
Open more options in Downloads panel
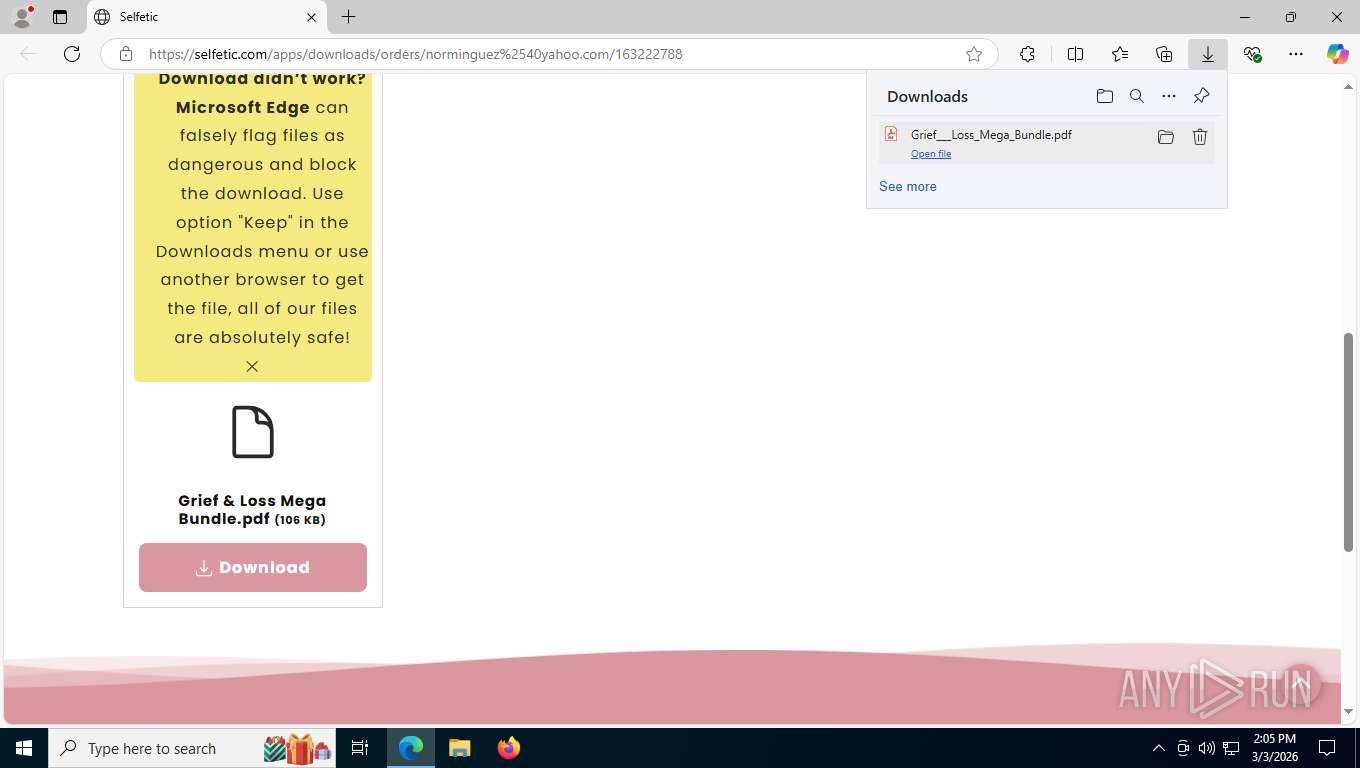(1168, 96)
